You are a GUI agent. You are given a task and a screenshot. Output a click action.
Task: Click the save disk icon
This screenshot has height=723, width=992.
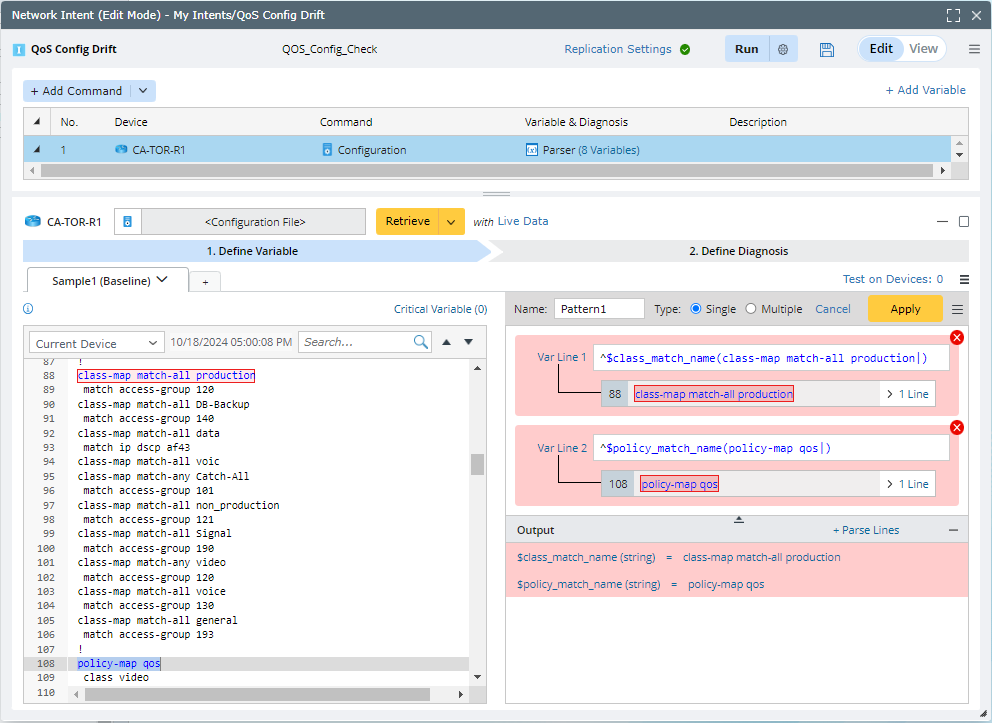[x=826, y=50]
